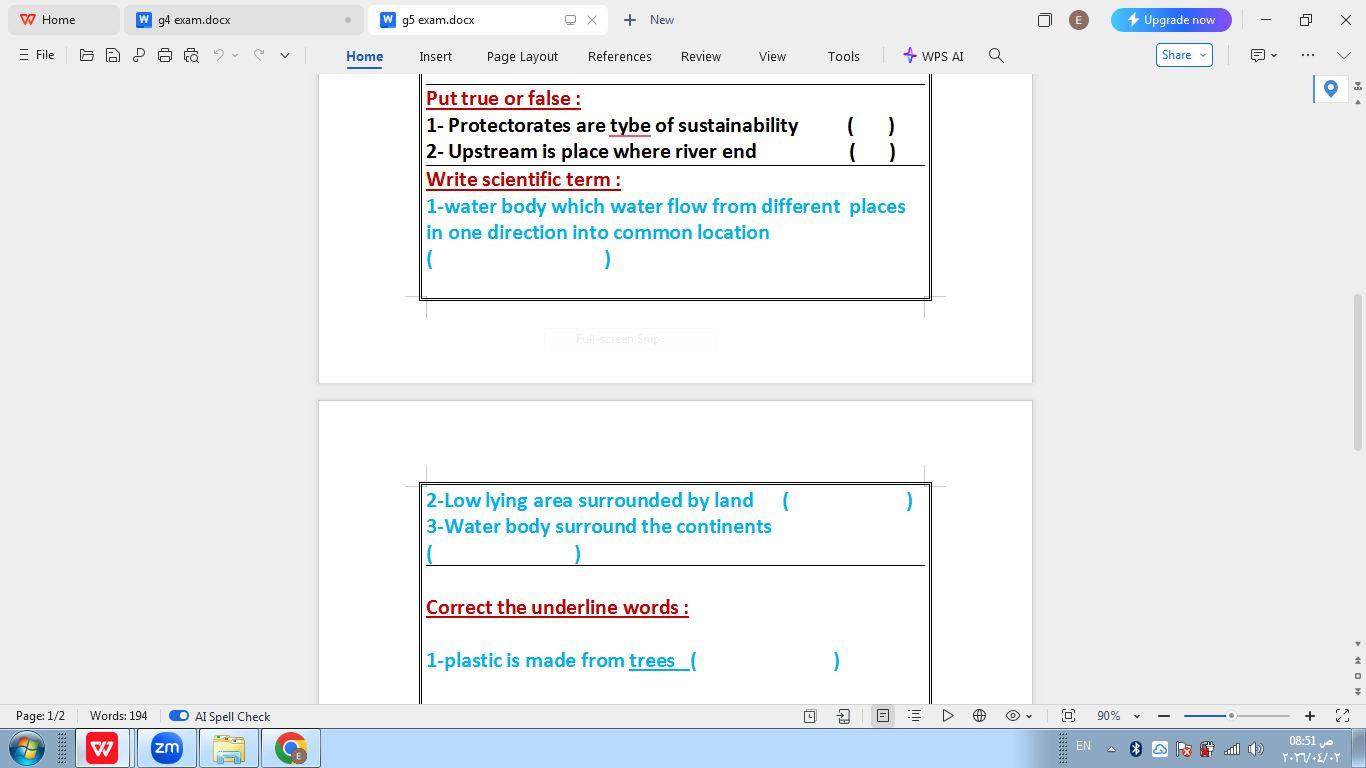
Task: Adjust the zoom slider handle
Action: click(1231, 716)
